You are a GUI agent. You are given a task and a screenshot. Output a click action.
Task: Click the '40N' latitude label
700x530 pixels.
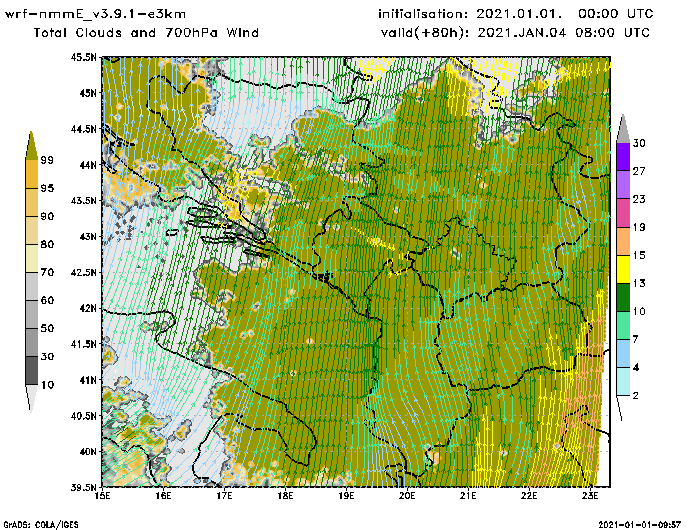coord(88,451)
